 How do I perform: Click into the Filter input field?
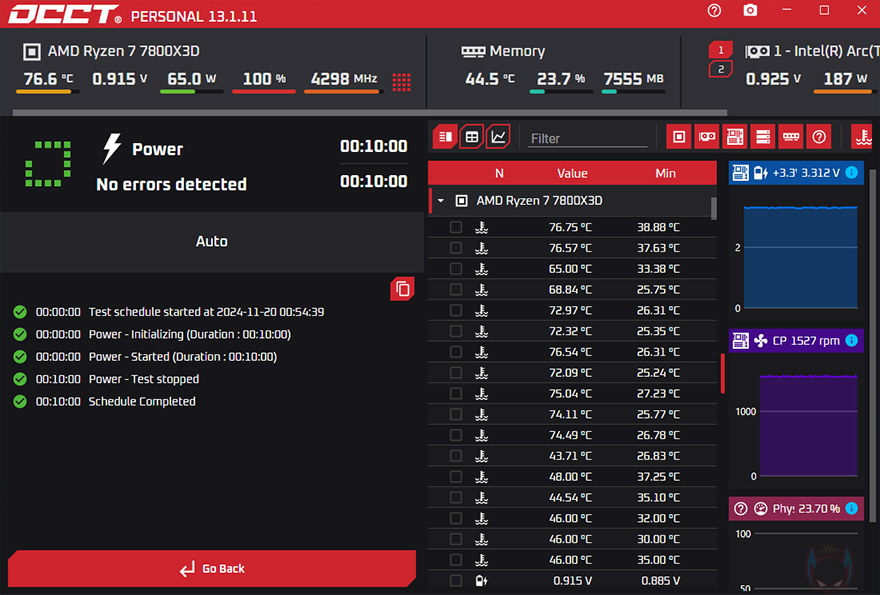click(588, 138)
